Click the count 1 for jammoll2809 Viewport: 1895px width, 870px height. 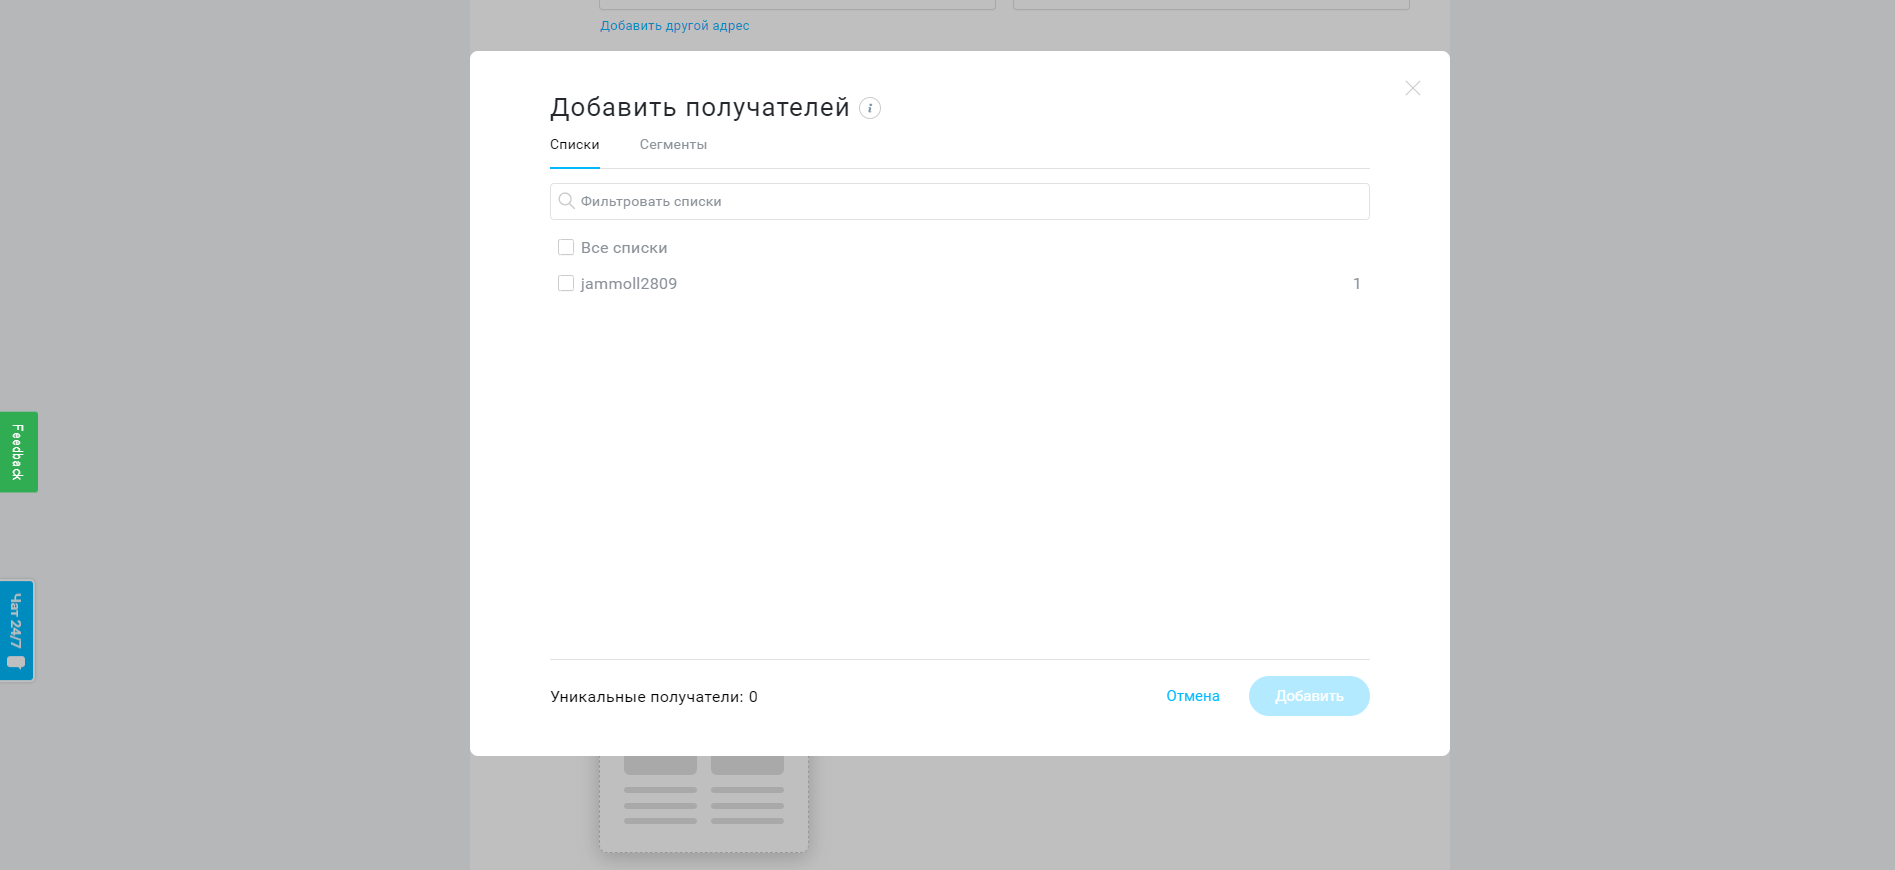click(1357, 284)
